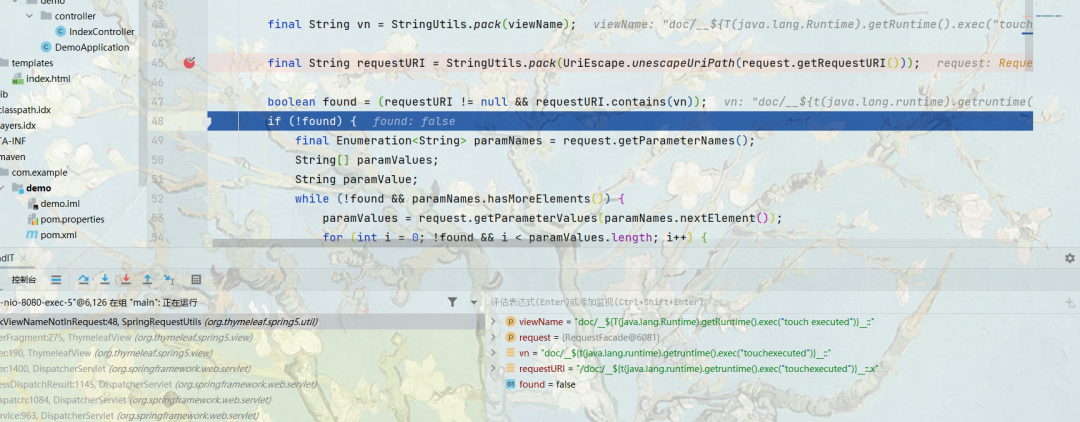This screenshot has width=1080, height=422.
Task: Select the DispatcherServlet frame at line 963
Action: point(240,416)
